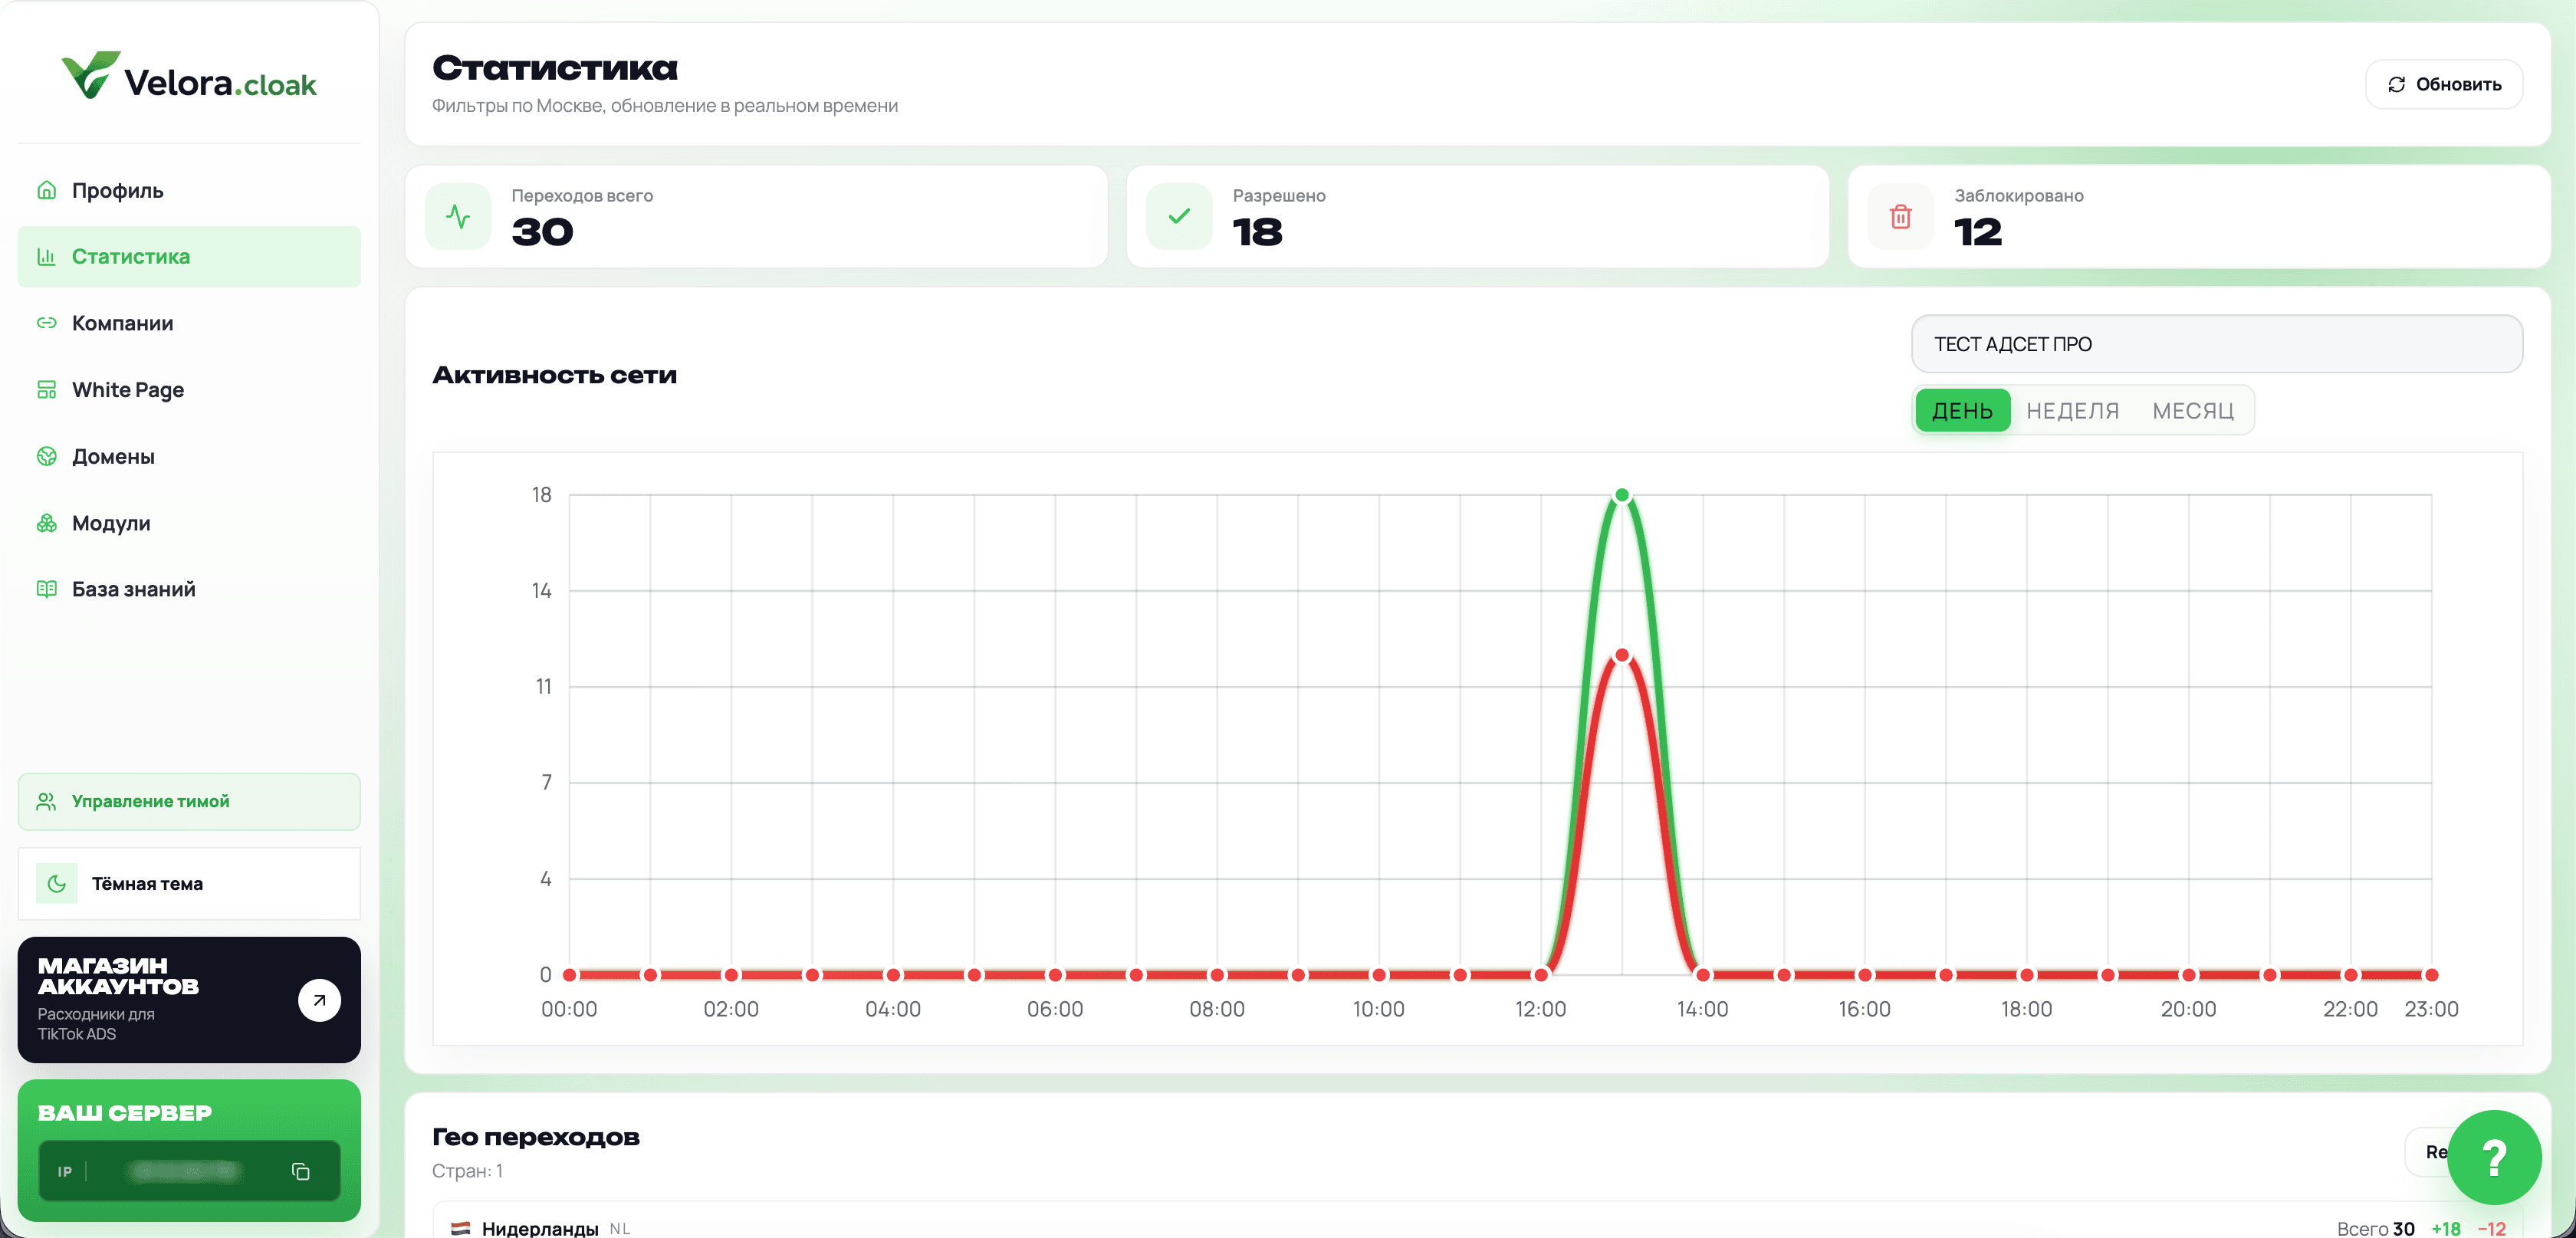Select the ДЕНЬ period

(x=1962, y=411)
